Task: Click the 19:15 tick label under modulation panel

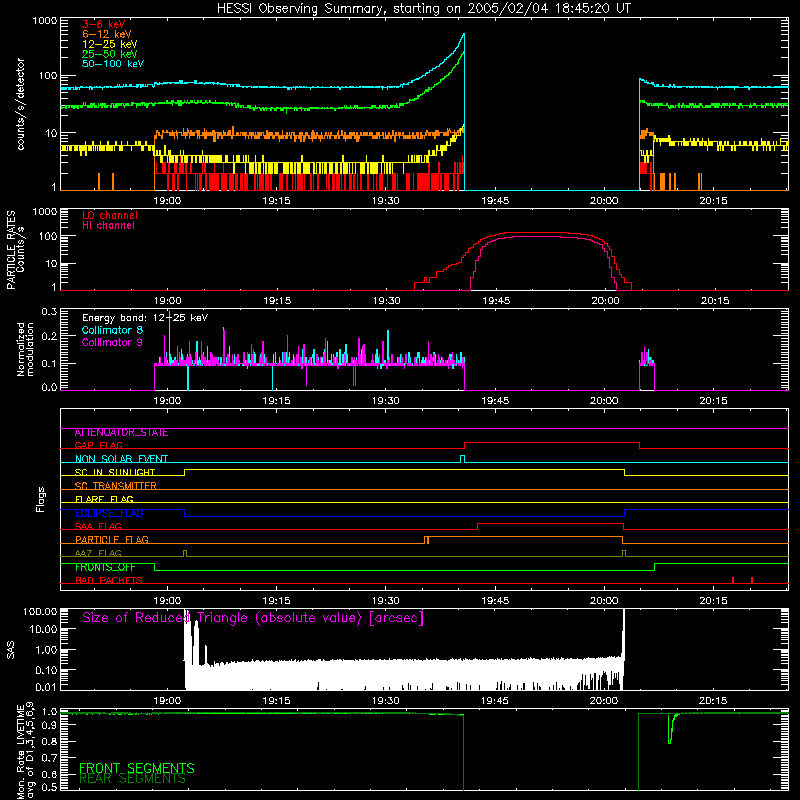Action: click(x=277, y=401)
